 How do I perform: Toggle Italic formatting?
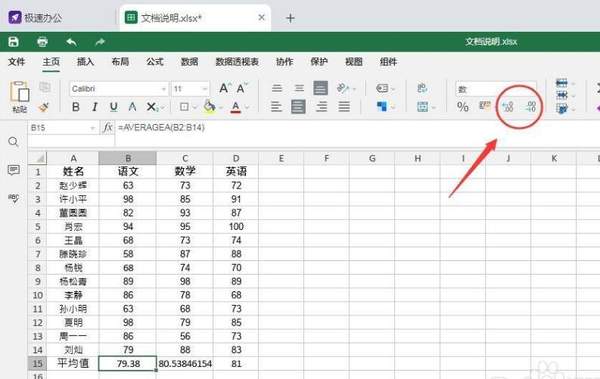95,106
